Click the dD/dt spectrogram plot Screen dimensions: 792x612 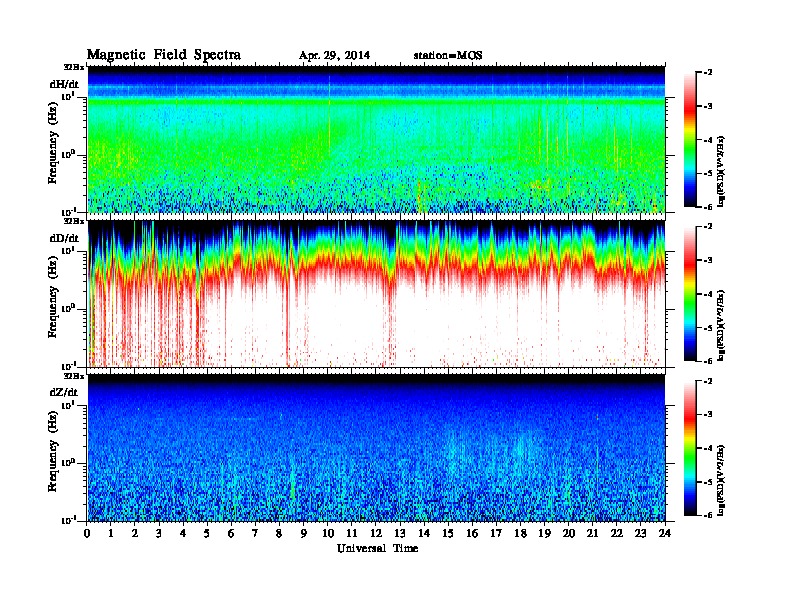376,294
